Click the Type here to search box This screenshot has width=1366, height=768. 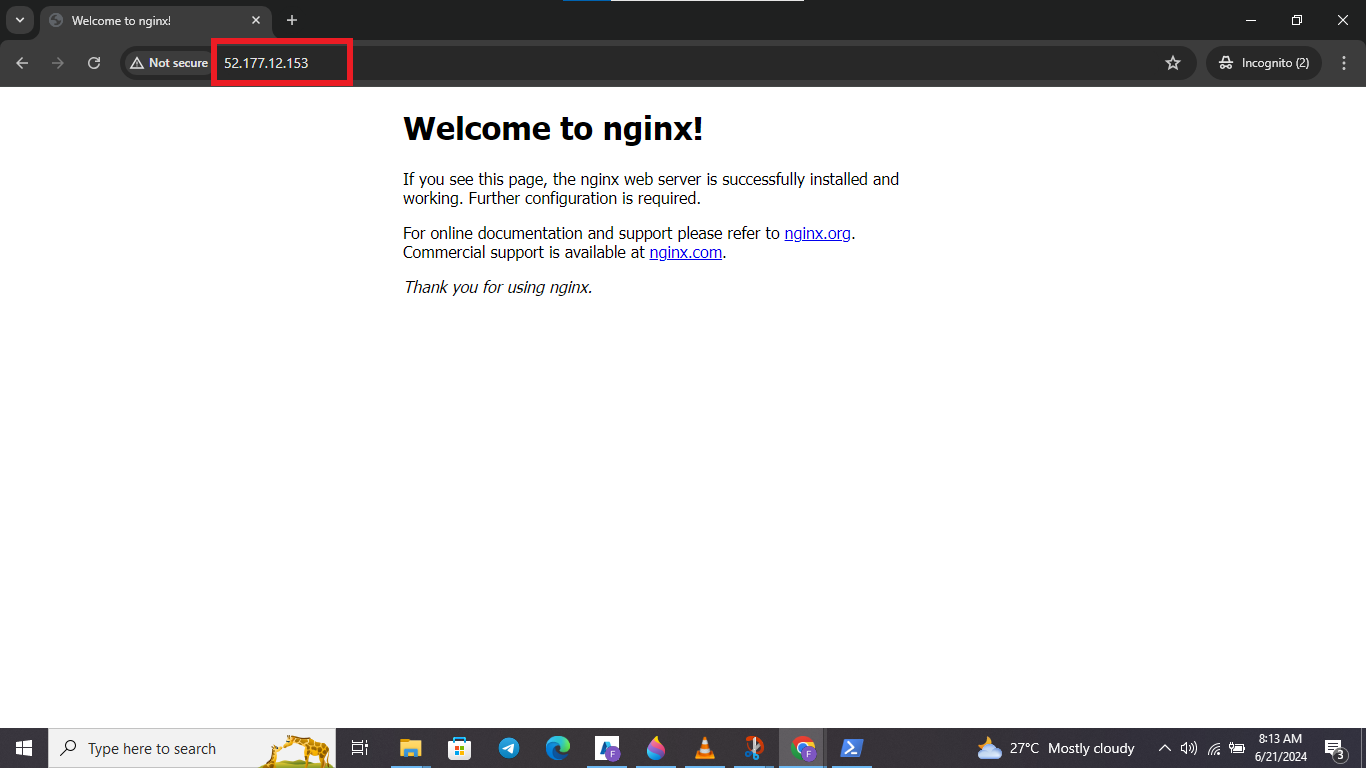coord(192,748)
